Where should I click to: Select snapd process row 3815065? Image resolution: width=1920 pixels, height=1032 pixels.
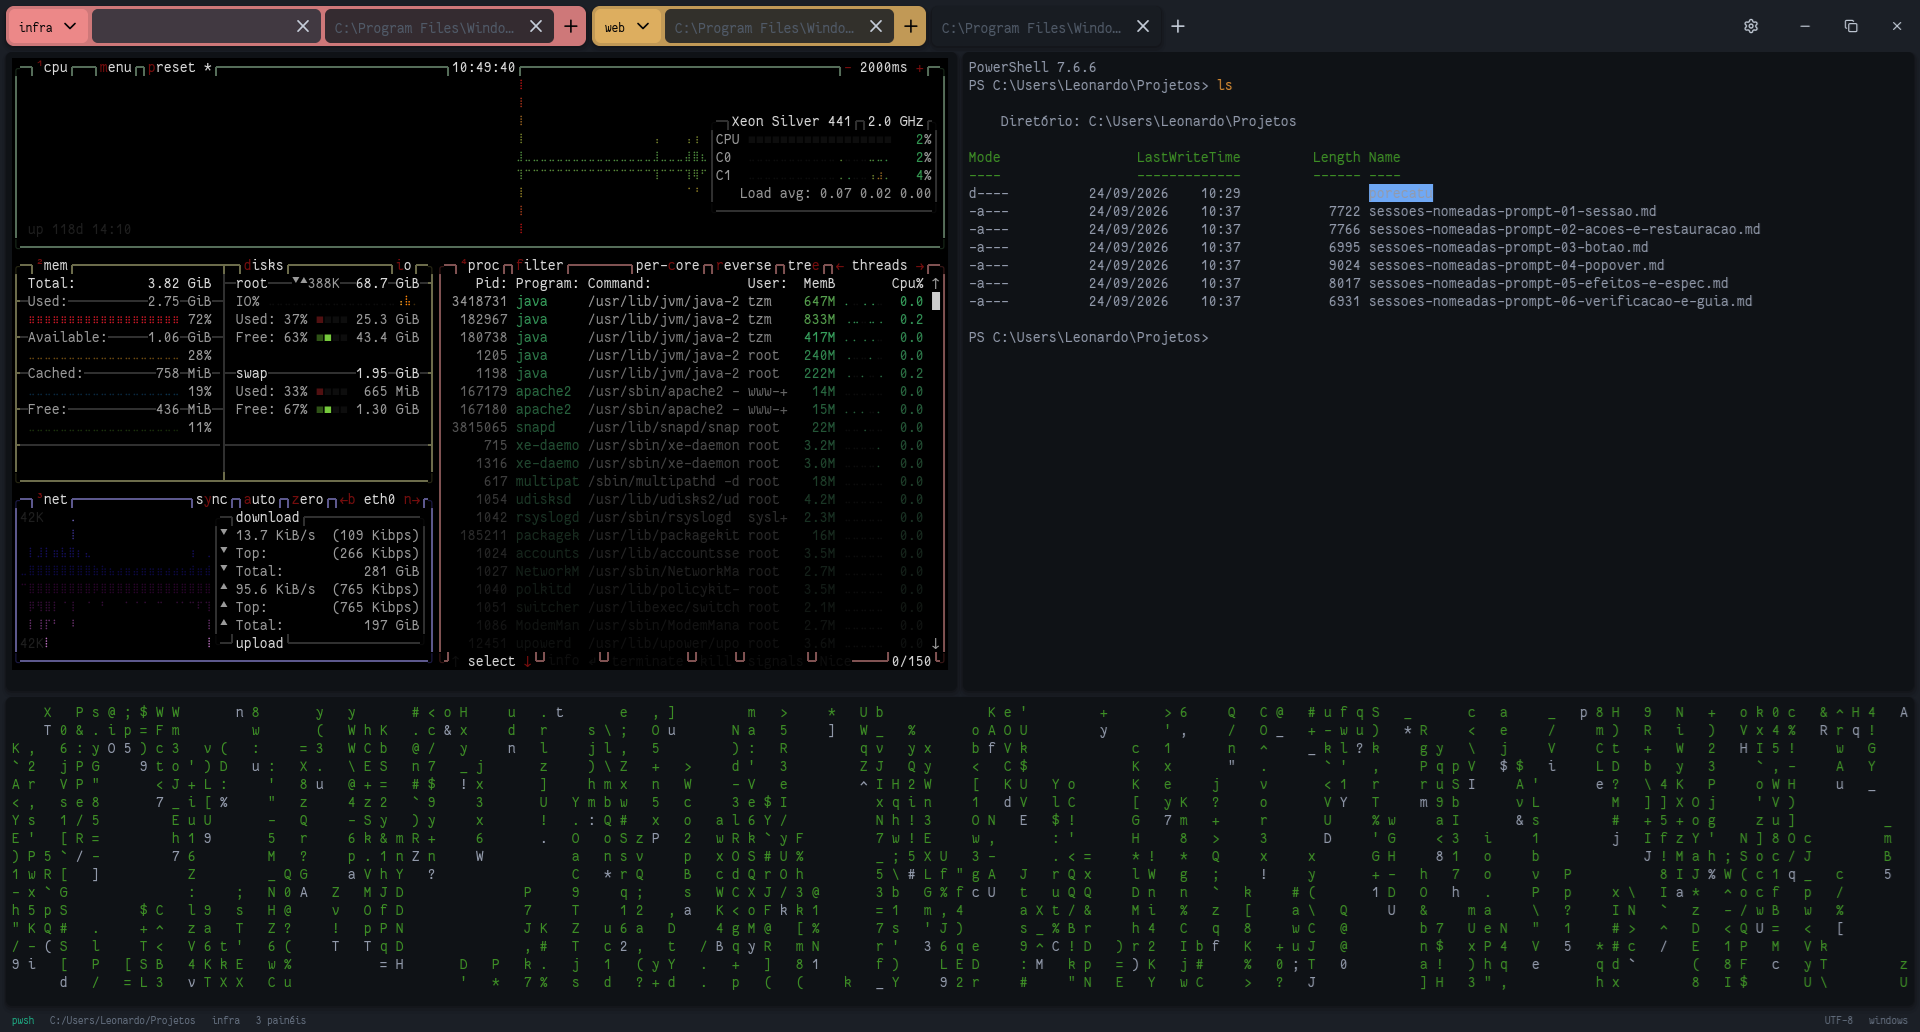687,427
